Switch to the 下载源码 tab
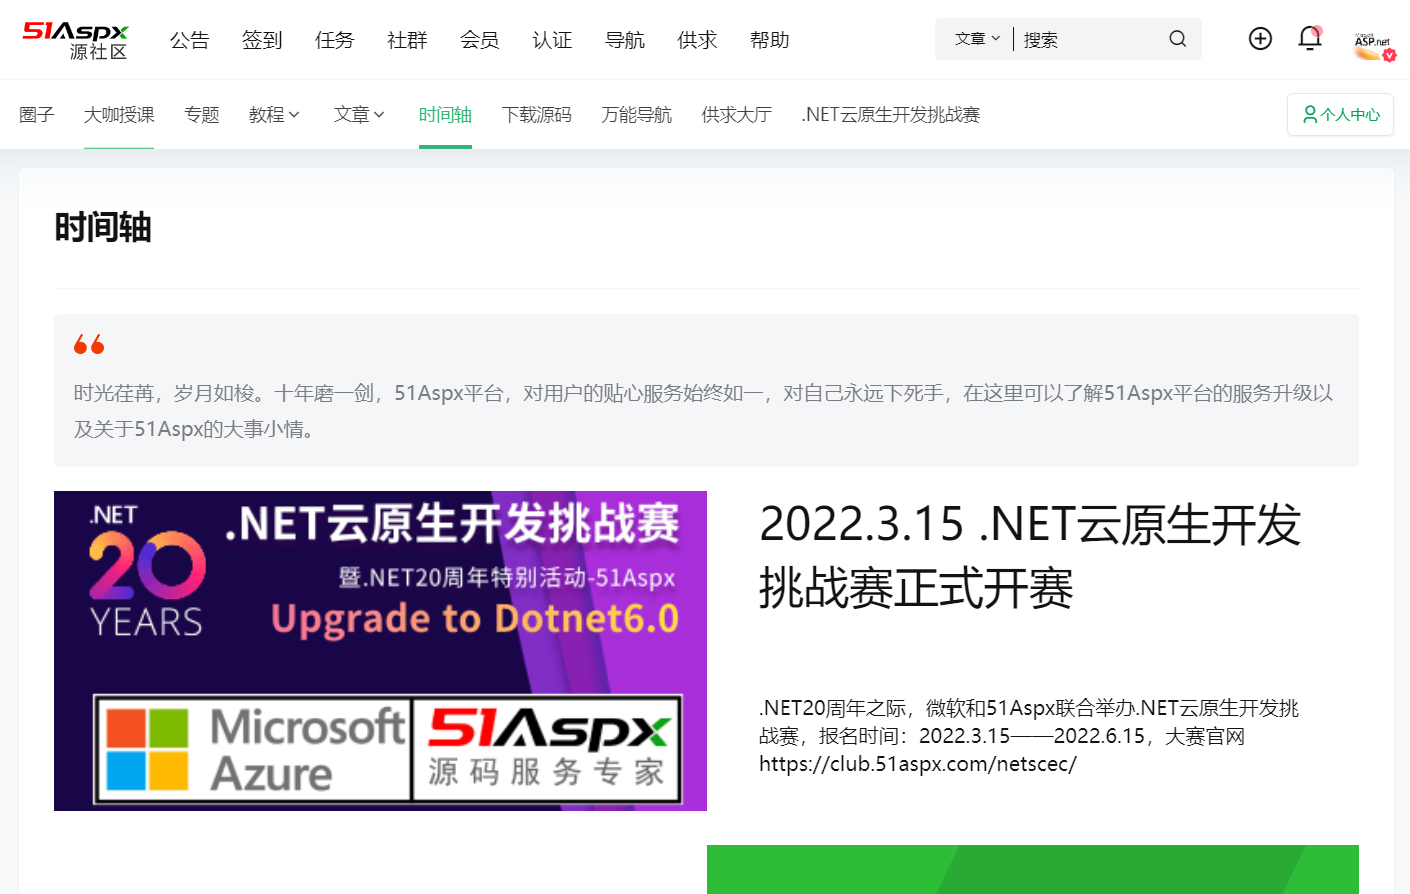The height and width of the screenshot is (894, 1410). [536, 114]
